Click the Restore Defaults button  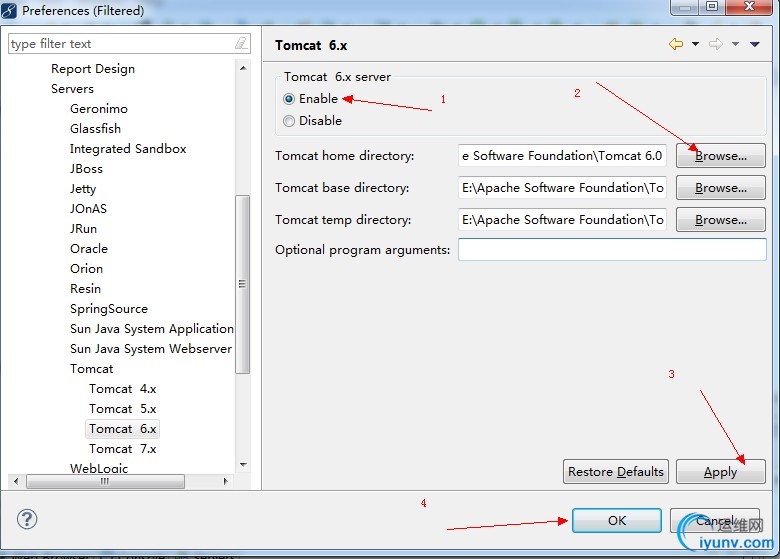coord(616,471)
